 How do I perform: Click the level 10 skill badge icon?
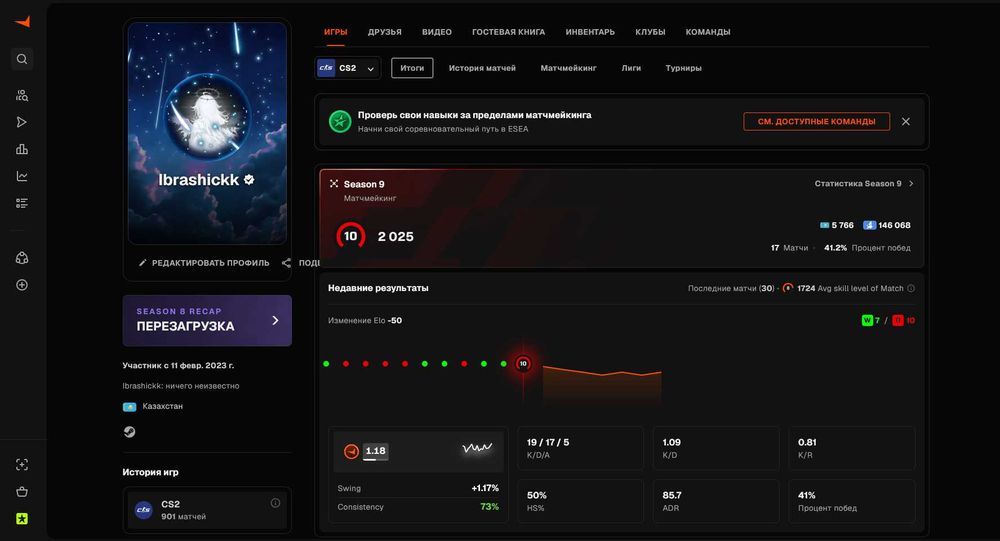point(351,236)
